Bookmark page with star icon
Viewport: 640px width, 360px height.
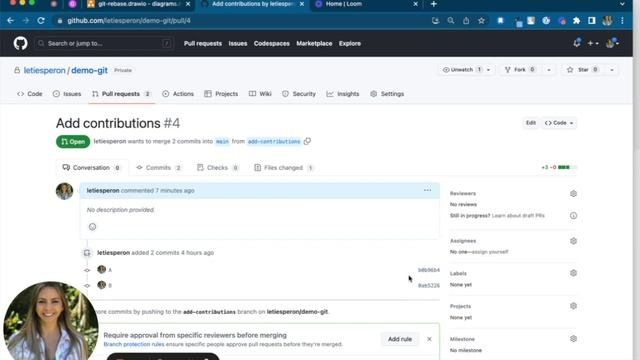click(x=482, y=20)
